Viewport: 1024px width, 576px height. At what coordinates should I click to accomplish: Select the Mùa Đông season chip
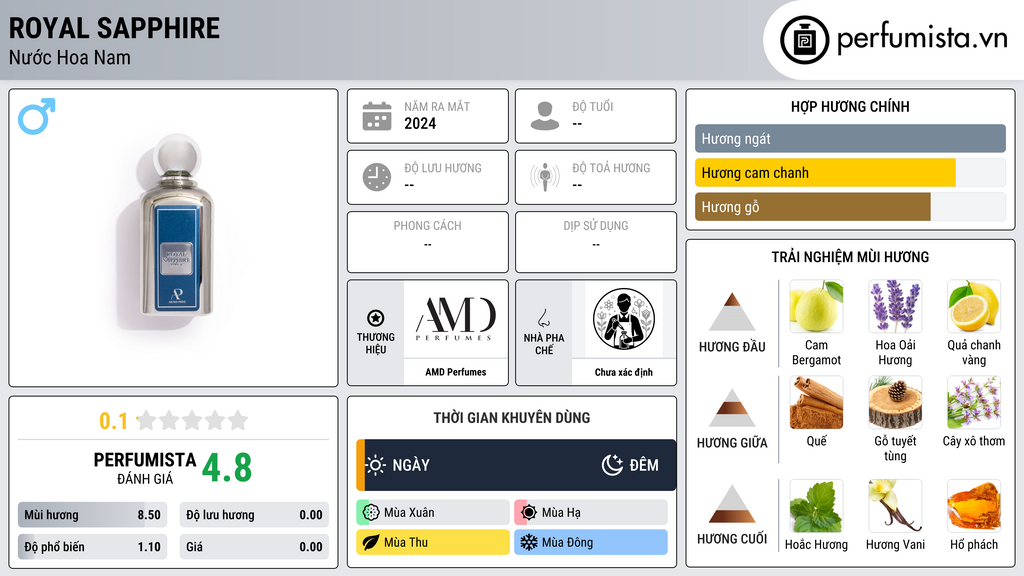591,542
